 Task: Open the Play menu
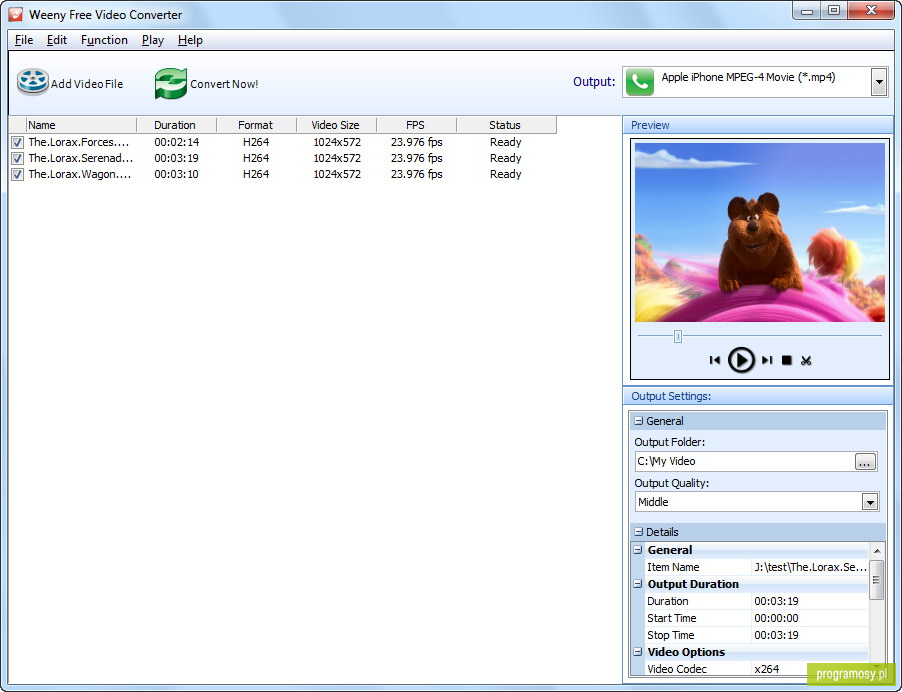tap(152, 40)
